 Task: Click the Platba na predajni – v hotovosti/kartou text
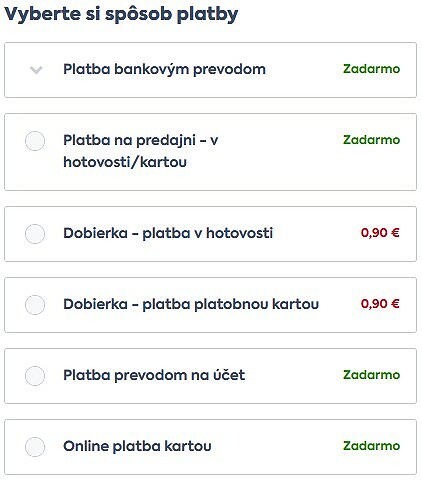(x=140, y=151)
